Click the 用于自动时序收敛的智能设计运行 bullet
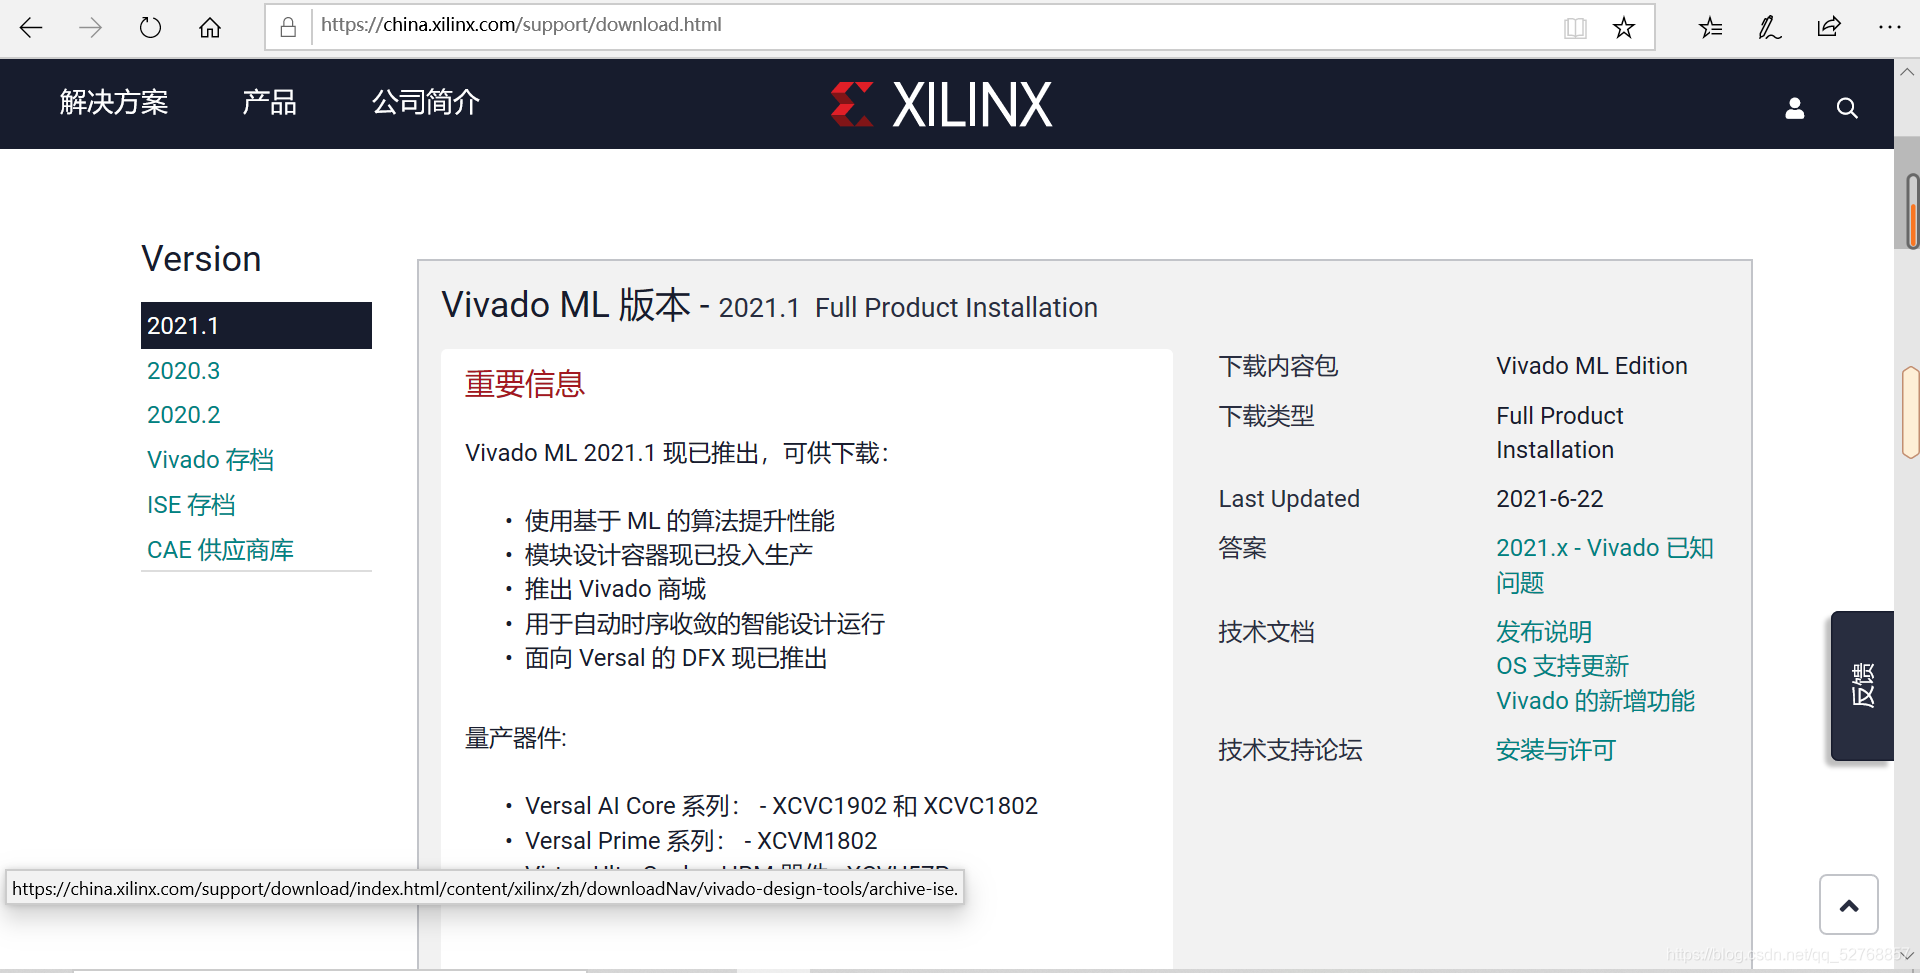Viewport: 1920px width, 973px height. (x=705, y=624)
